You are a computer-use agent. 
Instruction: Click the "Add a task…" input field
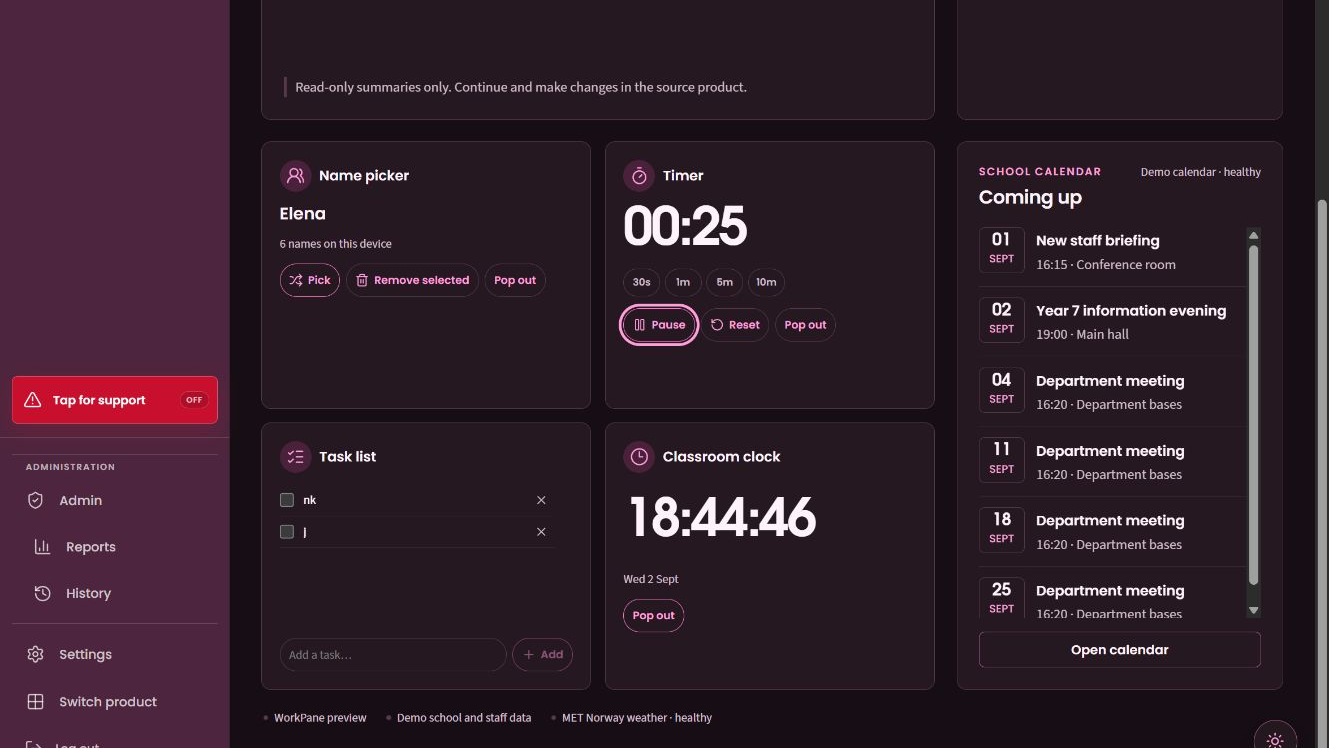pos(393,655)
